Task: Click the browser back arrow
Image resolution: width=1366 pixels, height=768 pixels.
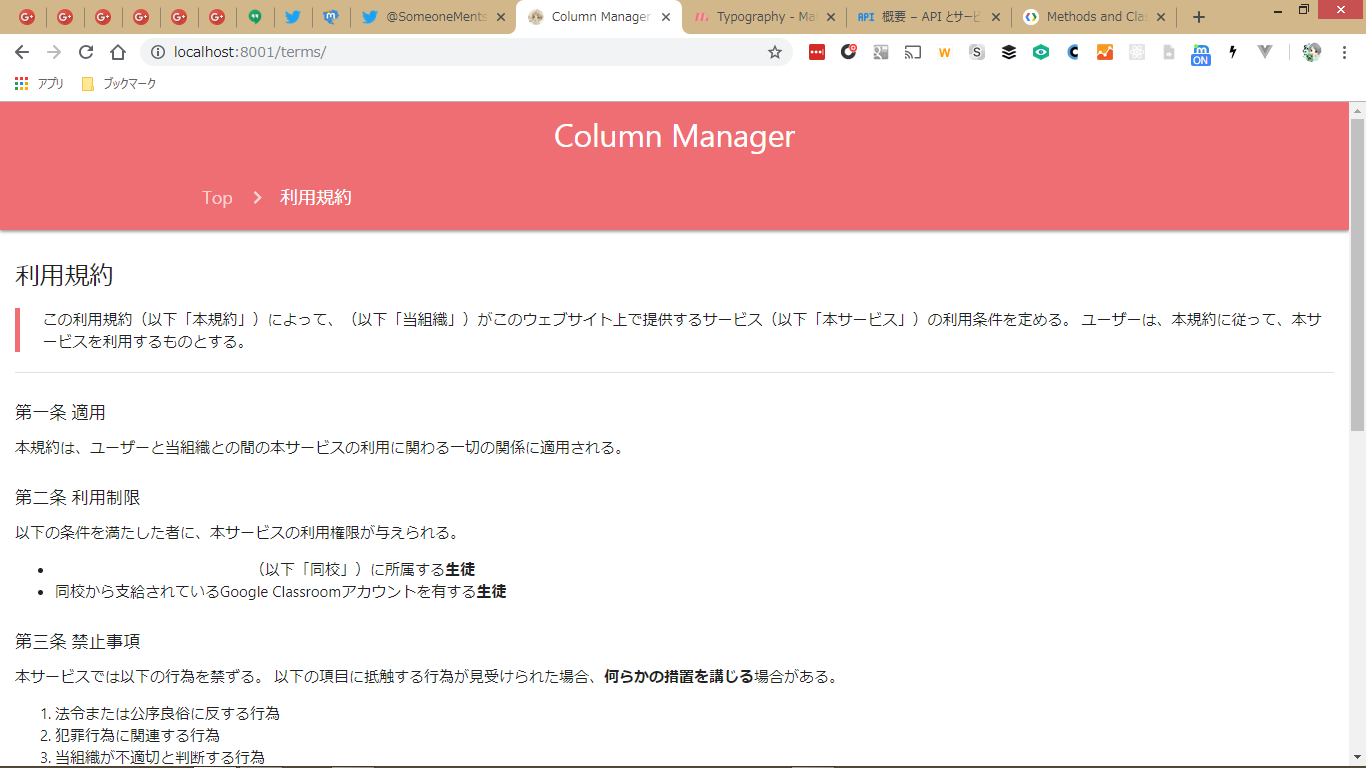Action: [22, 52]
